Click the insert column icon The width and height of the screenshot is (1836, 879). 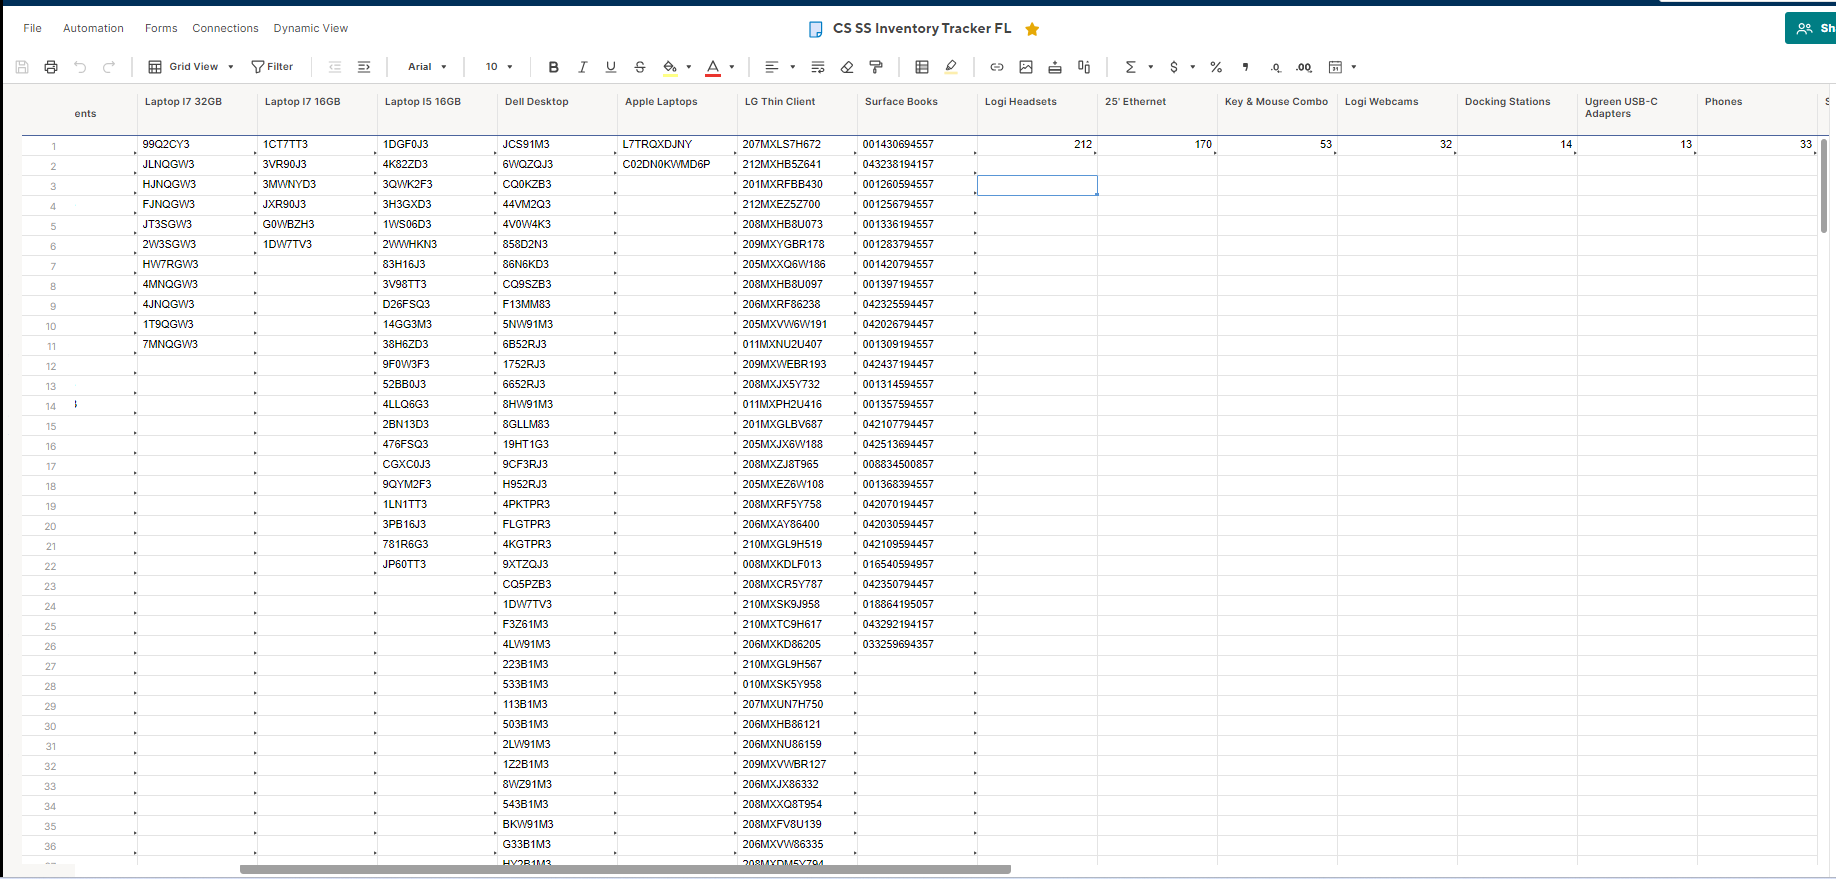pyautogui.click(x=1084, y=67)
